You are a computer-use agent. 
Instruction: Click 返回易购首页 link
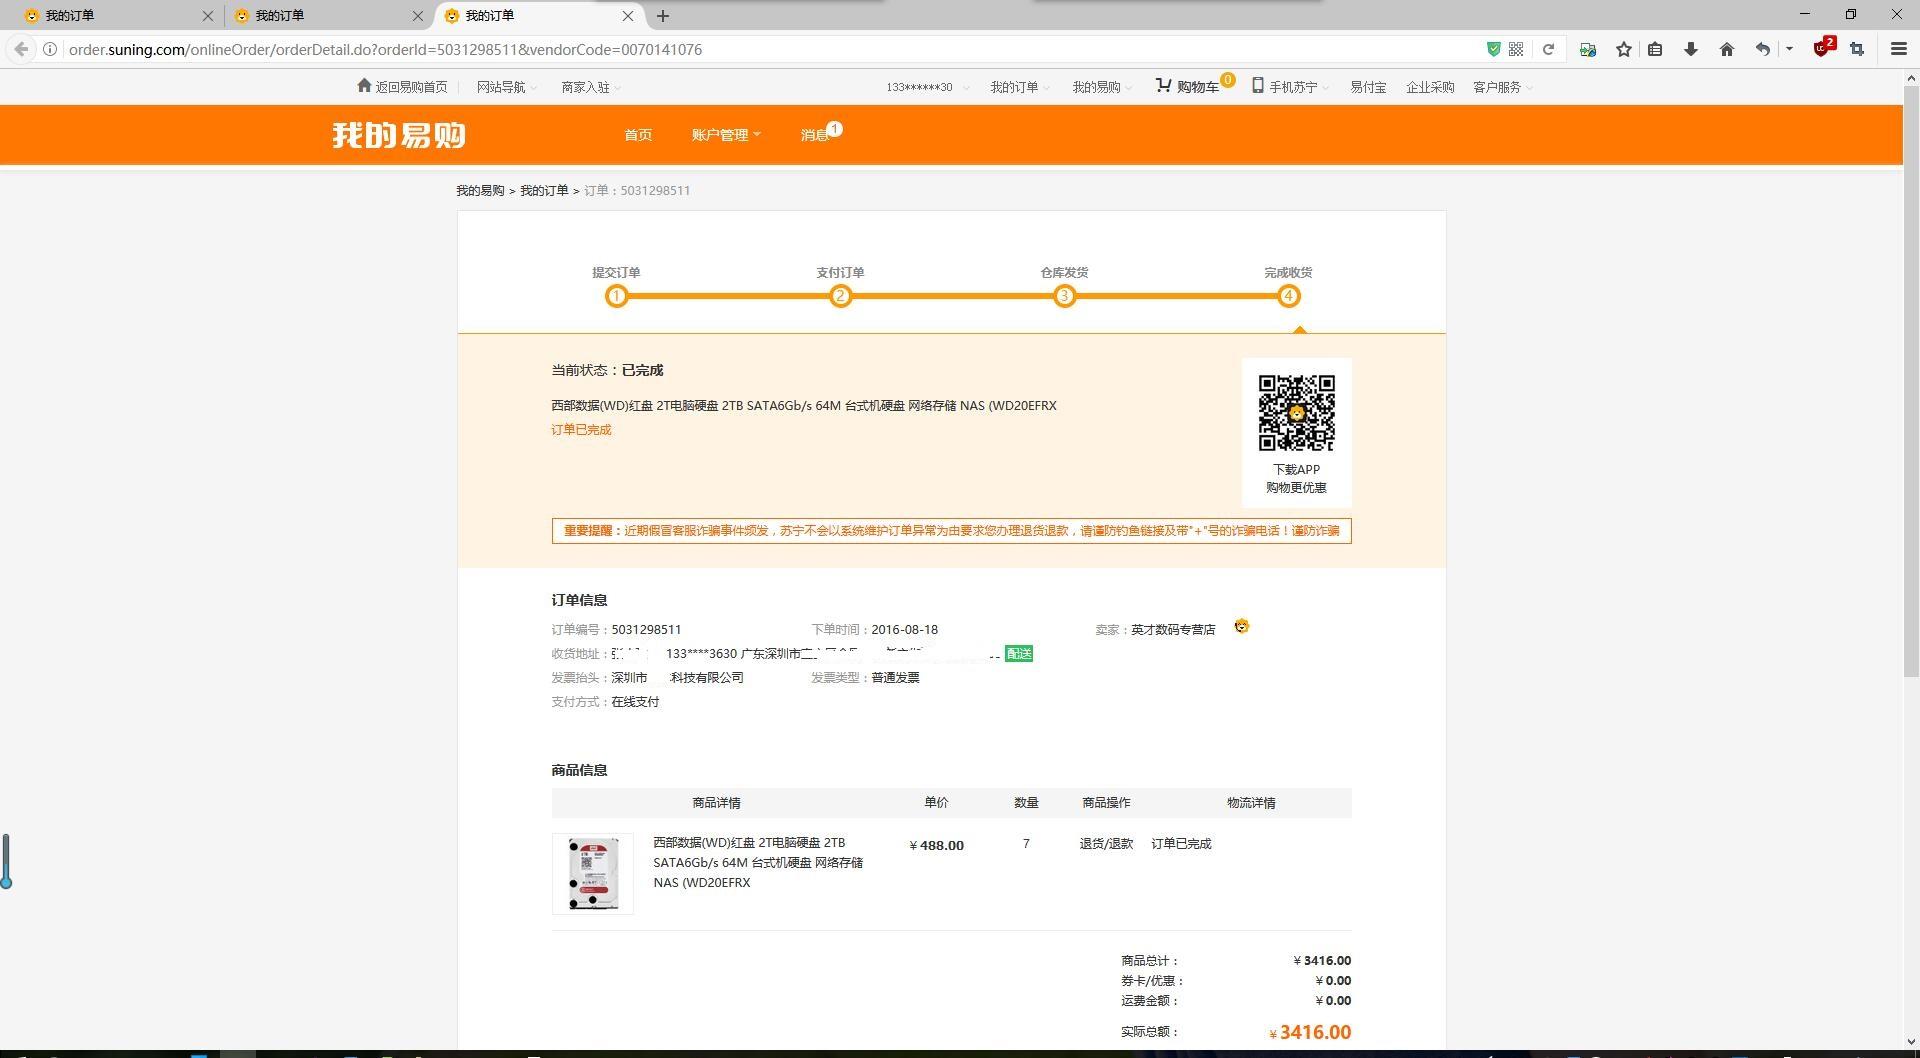(402, 87)
